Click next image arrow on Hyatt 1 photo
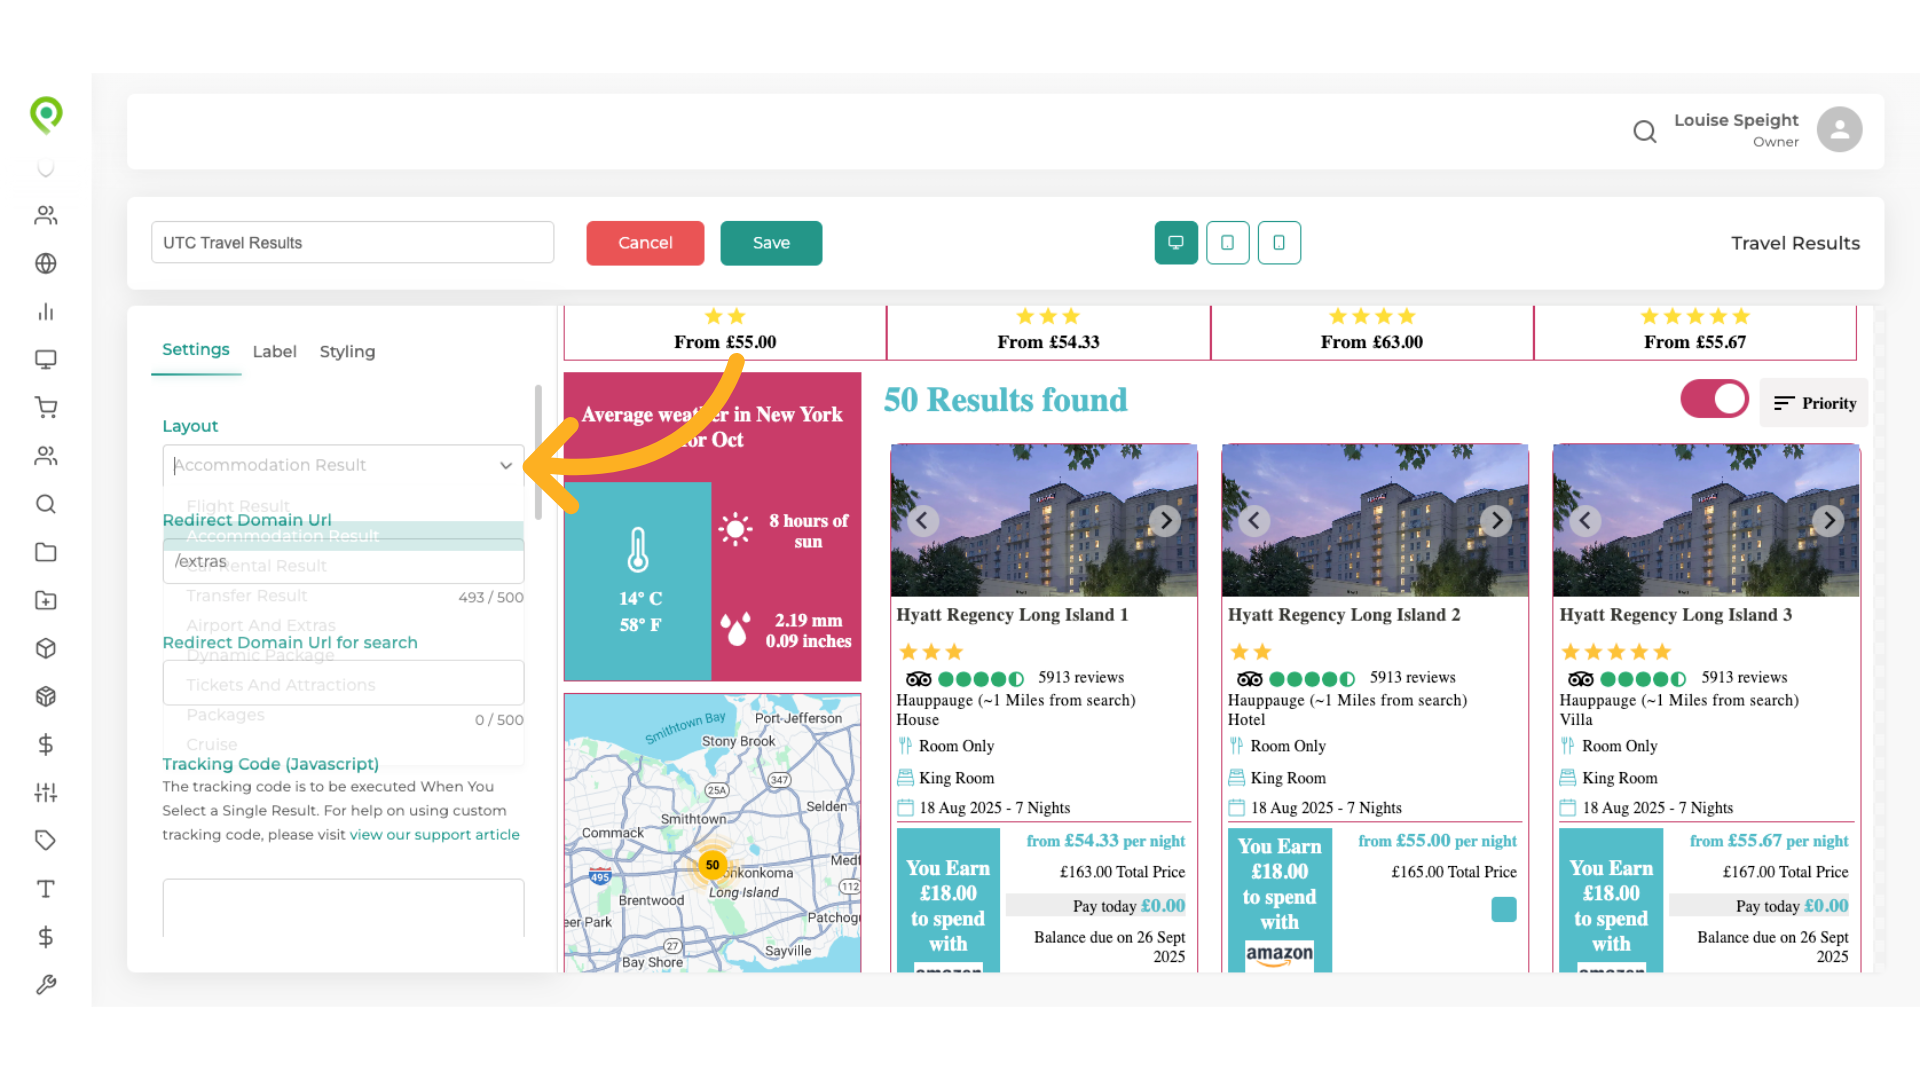1920x1080 pixels. click(1164, 521)
